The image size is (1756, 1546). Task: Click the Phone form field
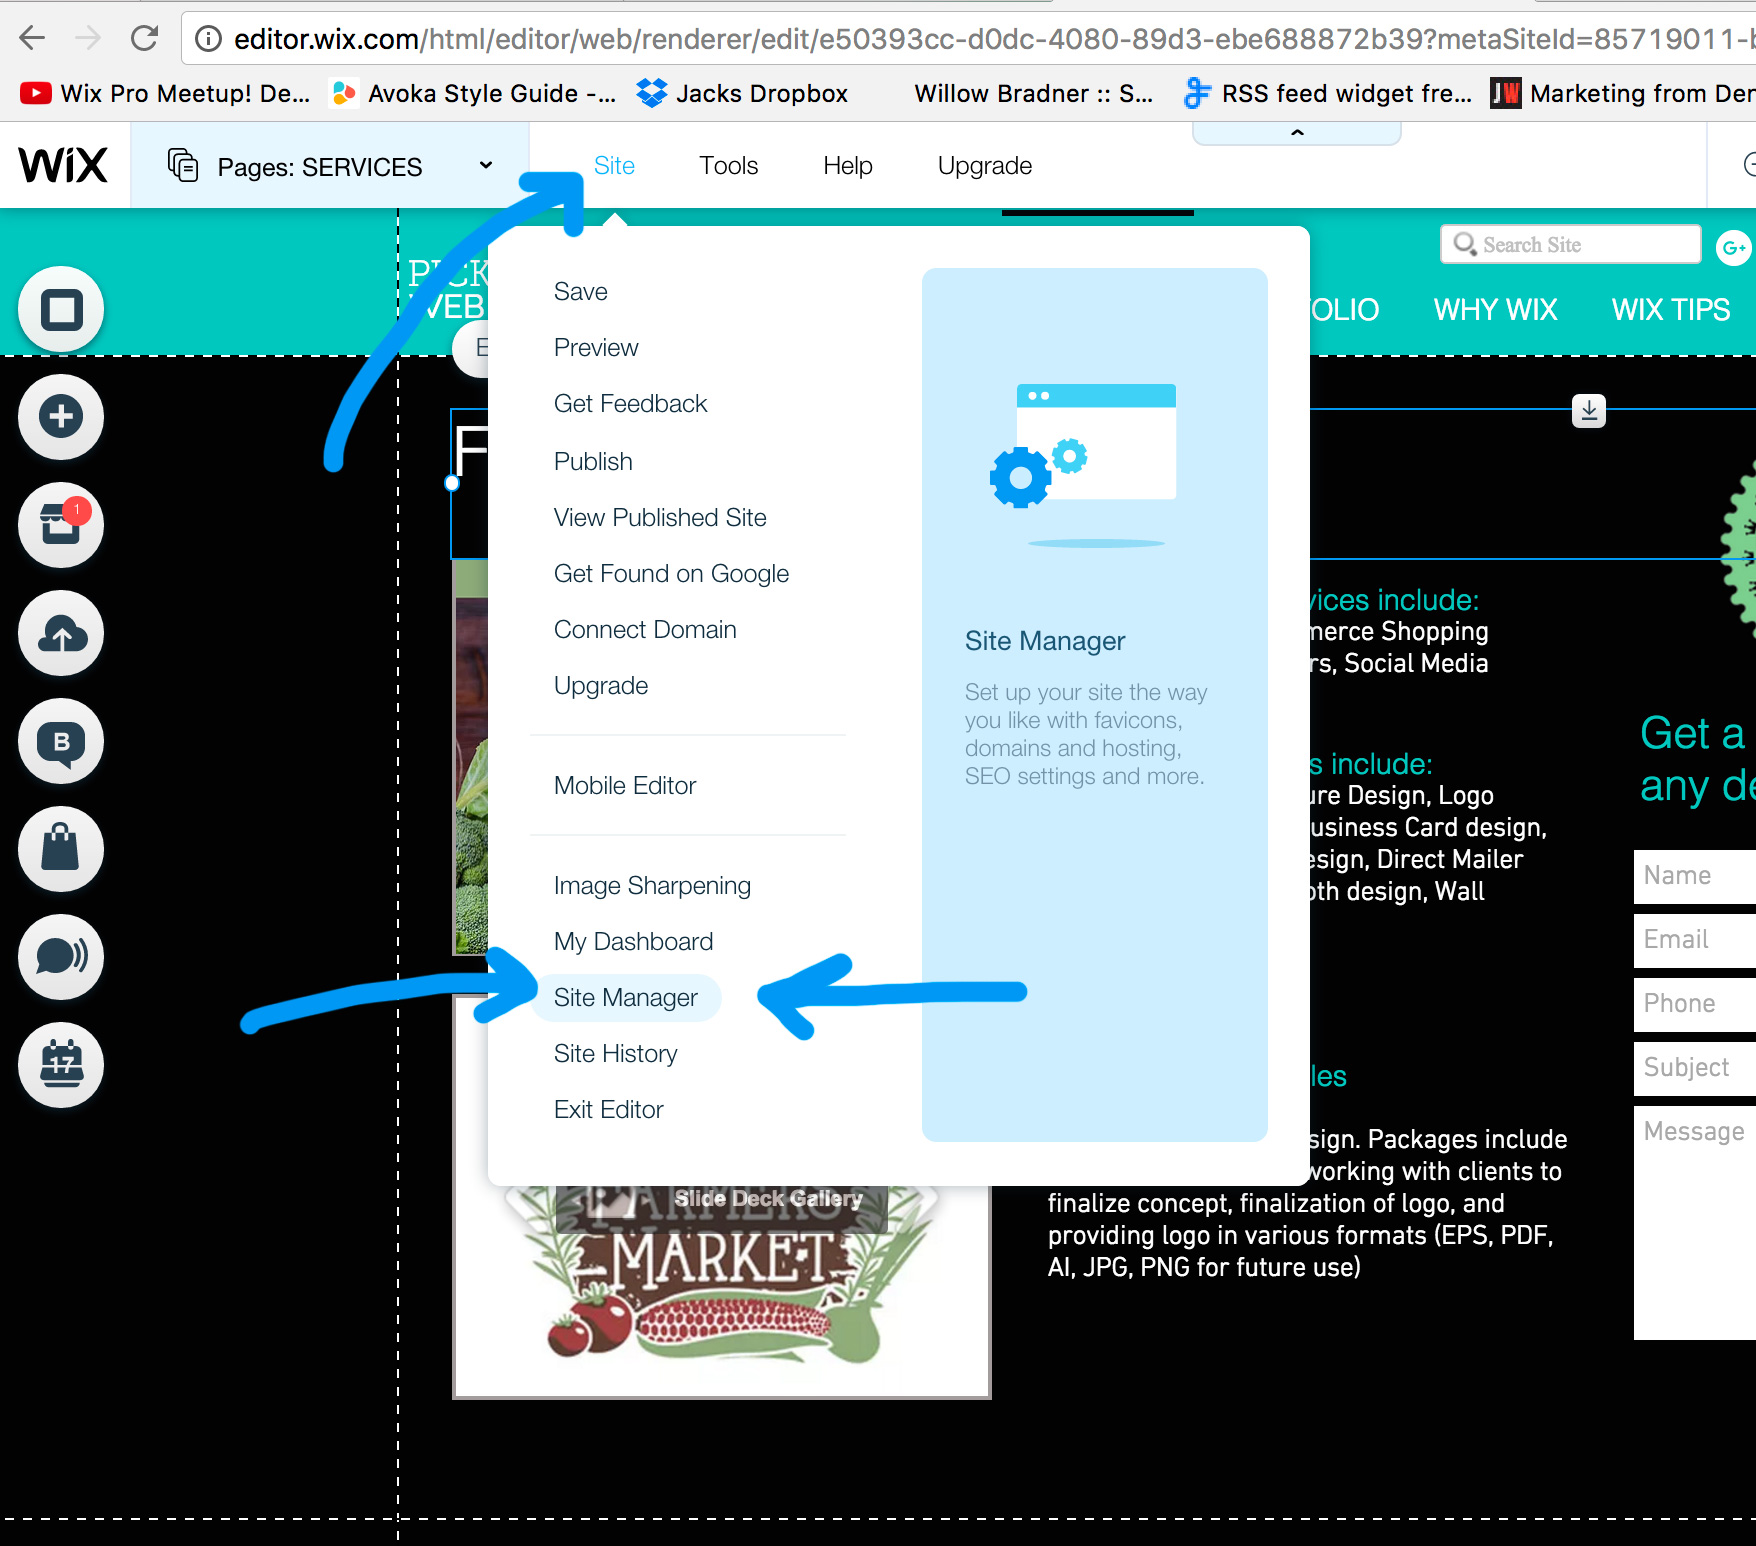click(1695, 1004)
